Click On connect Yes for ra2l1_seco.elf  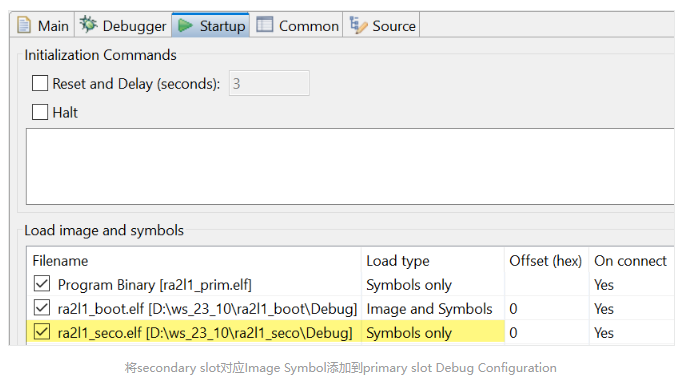point(604,333)
